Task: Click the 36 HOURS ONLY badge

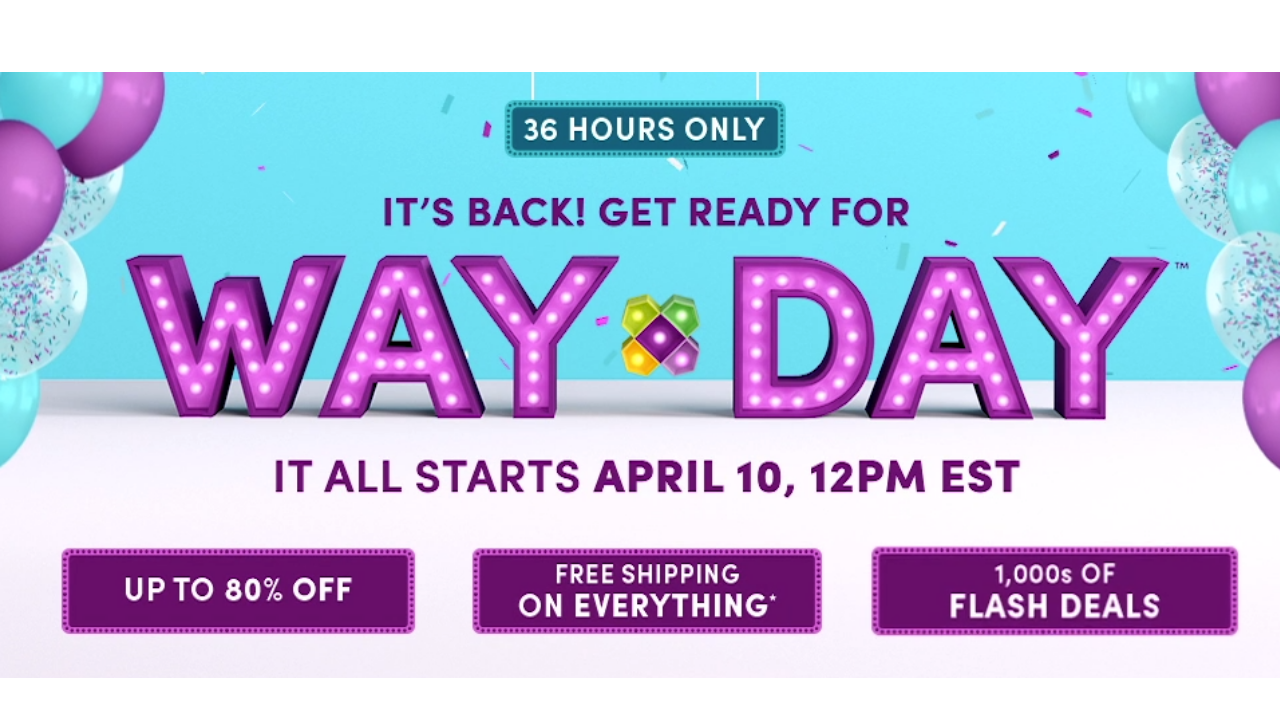Action: coord(644,129)
